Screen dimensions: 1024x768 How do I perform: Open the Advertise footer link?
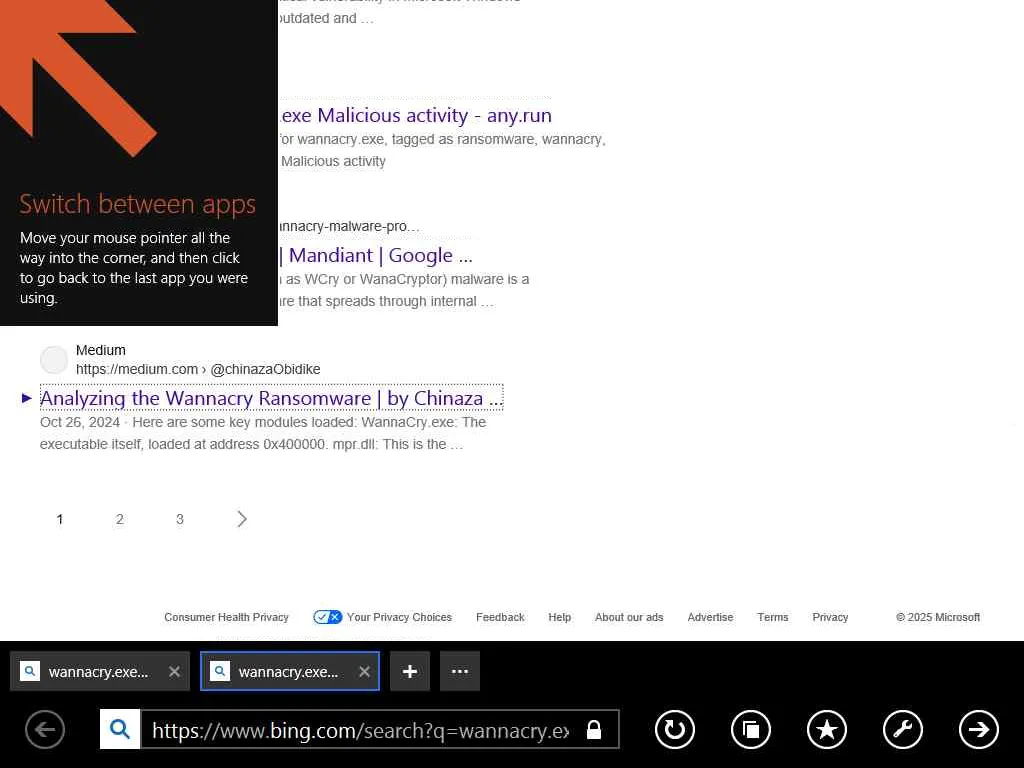(x=711, y=617)
